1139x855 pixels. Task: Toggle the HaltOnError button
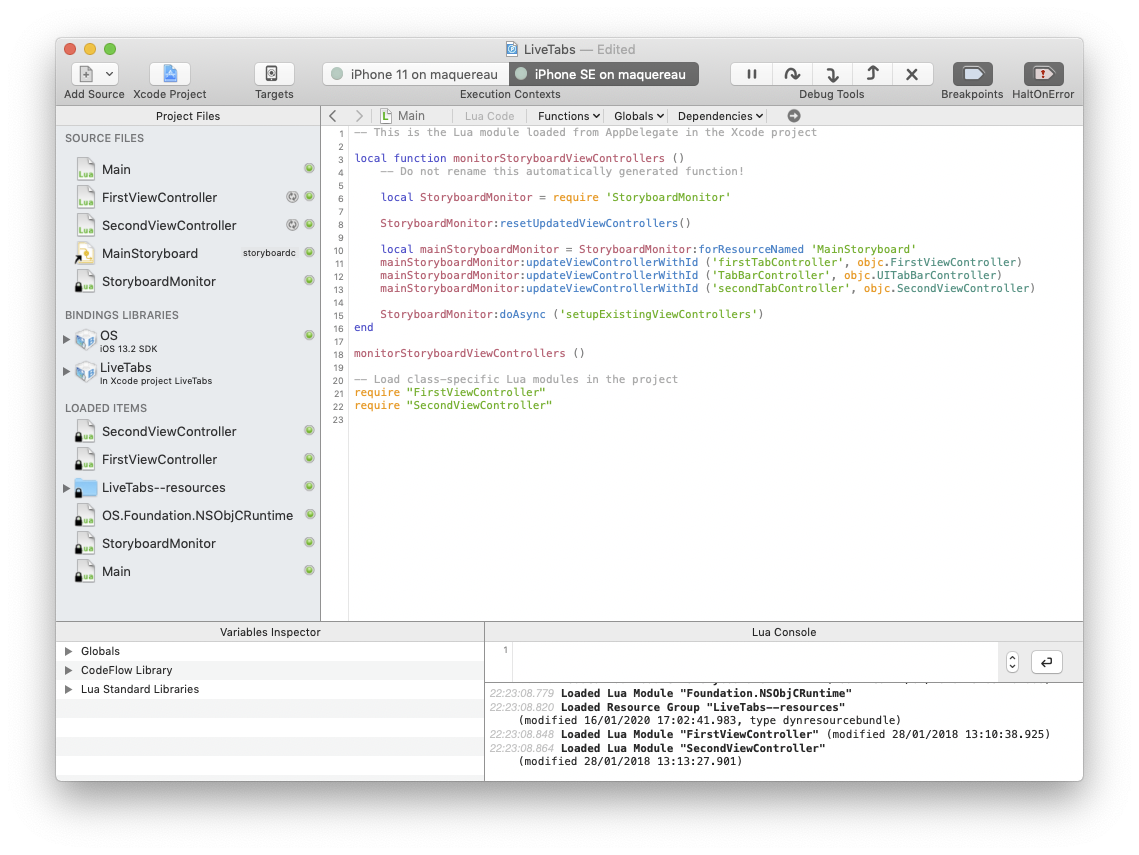1043,74
